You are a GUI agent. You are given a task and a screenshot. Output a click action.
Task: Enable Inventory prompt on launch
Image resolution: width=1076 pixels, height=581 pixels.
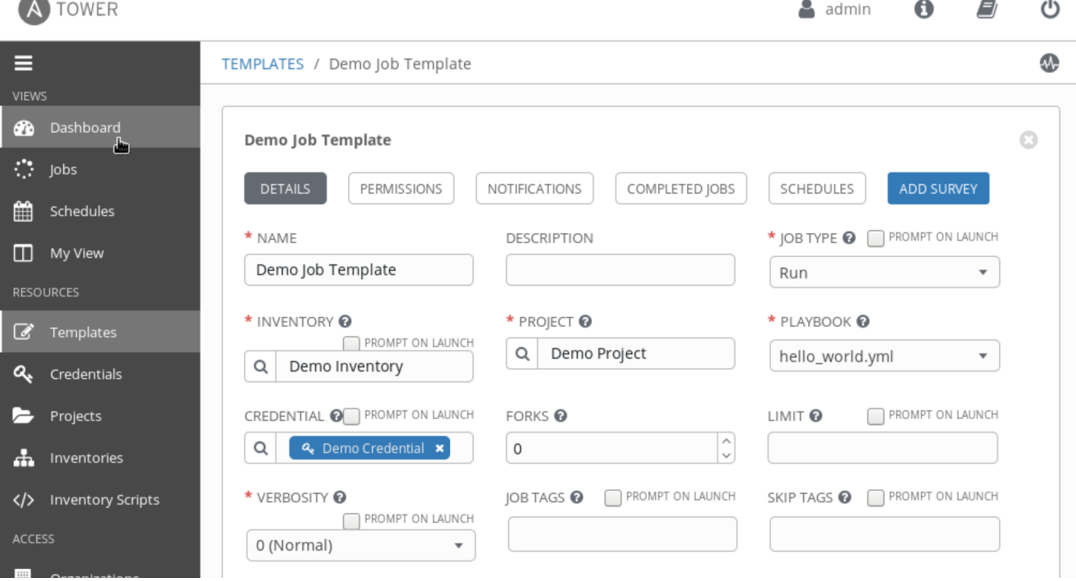point(351,343)
